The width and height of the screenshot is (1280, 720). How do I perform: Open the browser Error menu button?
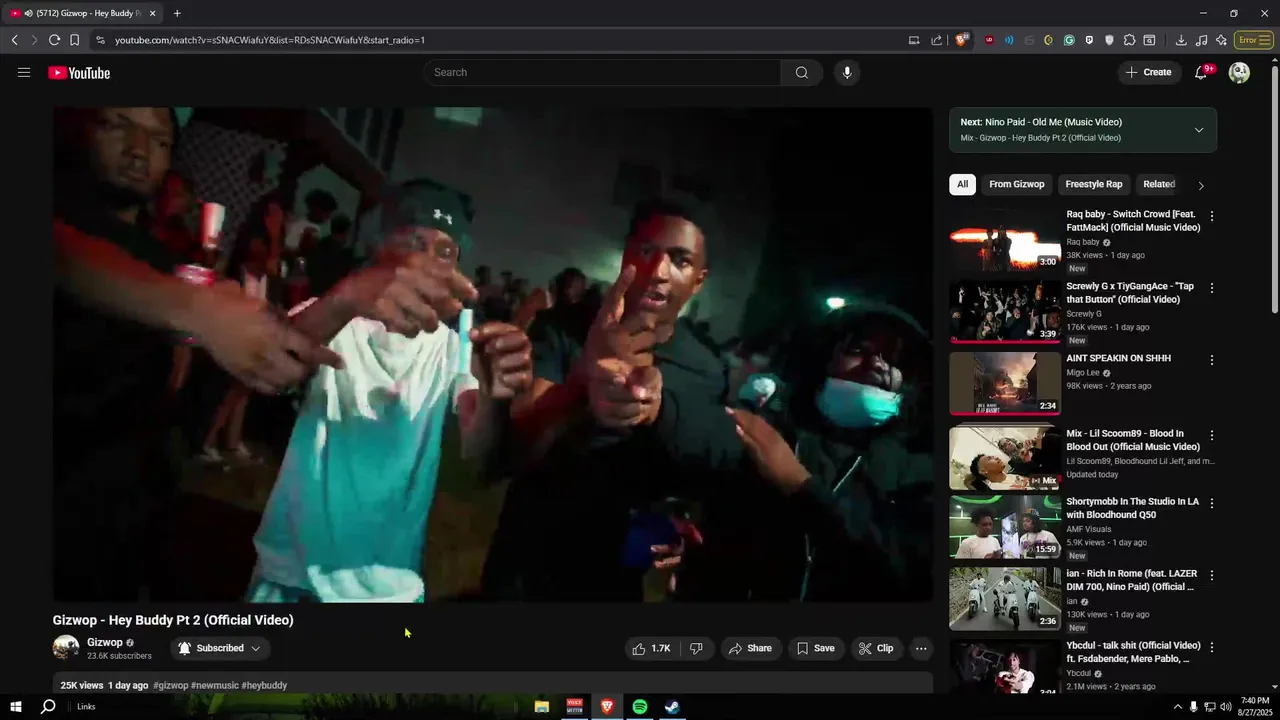click(x=1253, y=40)
